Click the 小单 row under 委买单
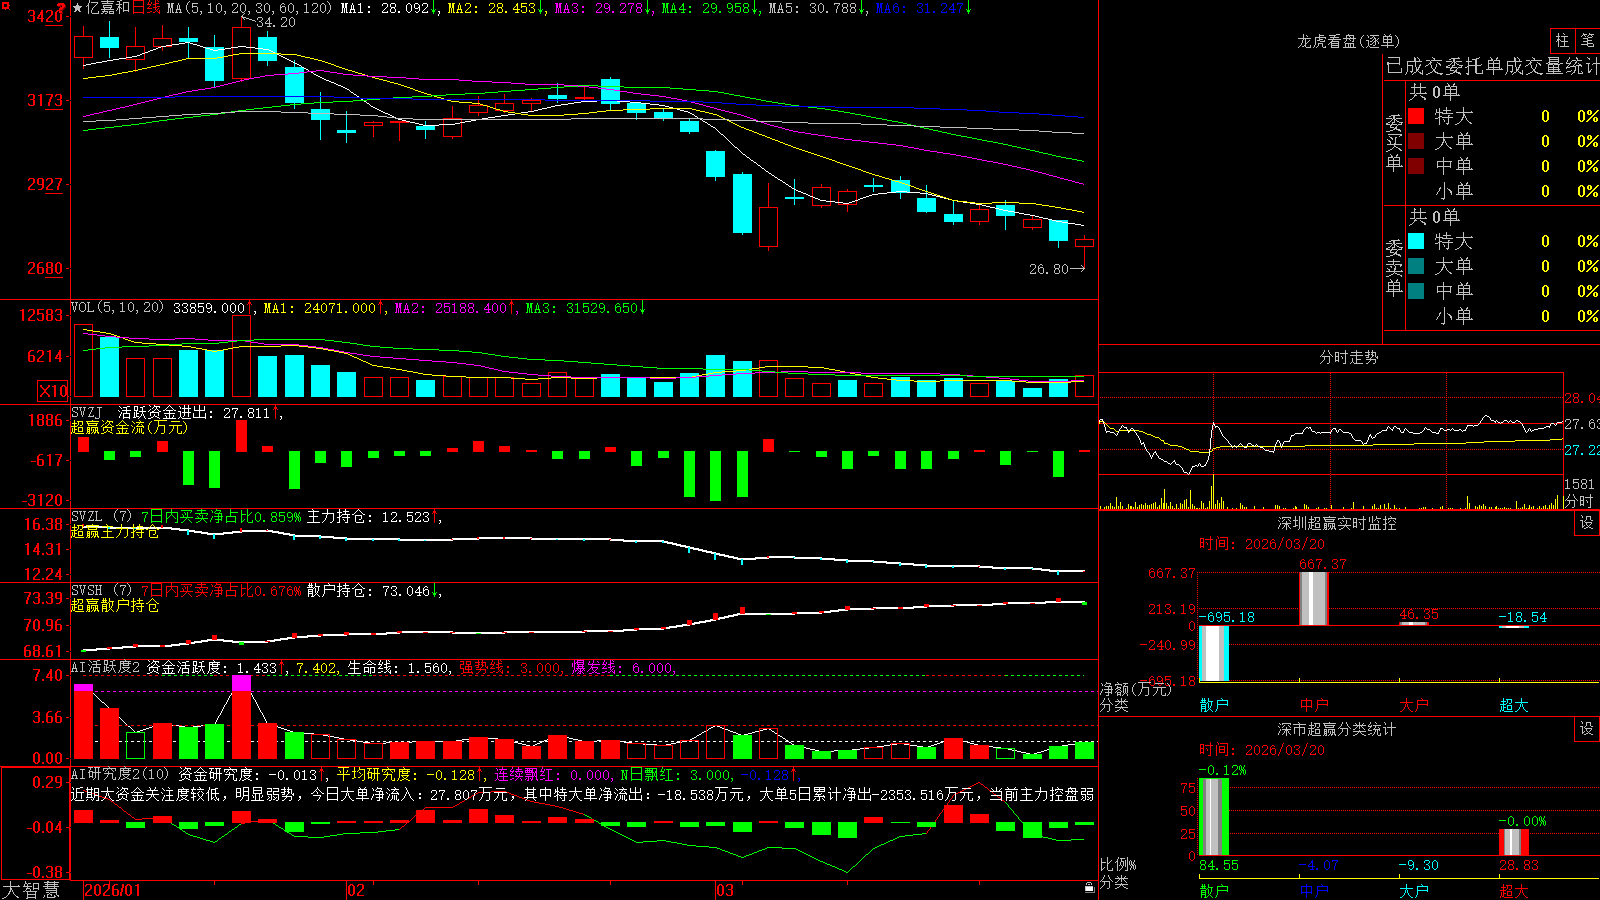1600x900 pixels. pyautogui.click(x=1500, y=191)
